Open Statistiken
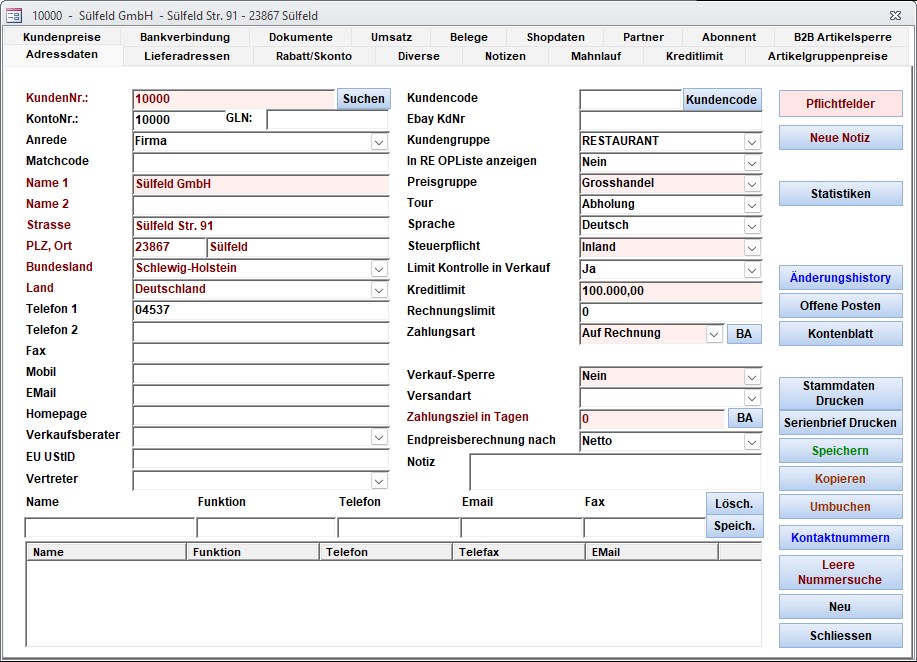Screen dimensions: 917x662 (840, 194)
